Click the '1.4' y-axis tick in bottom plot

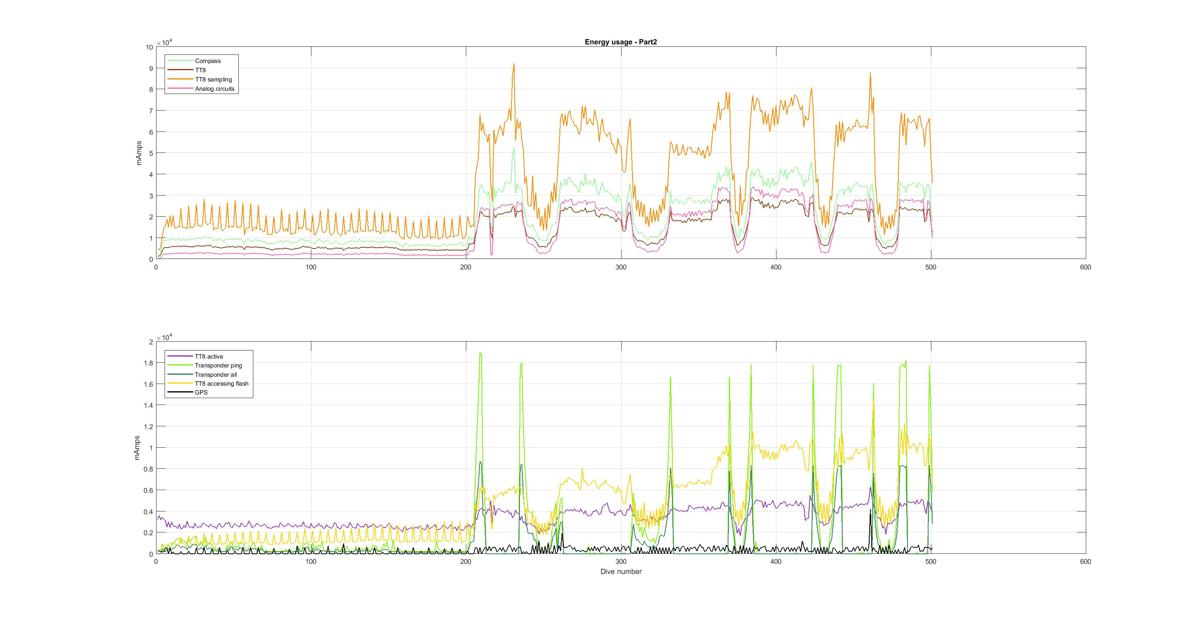(x=148, y=406)
